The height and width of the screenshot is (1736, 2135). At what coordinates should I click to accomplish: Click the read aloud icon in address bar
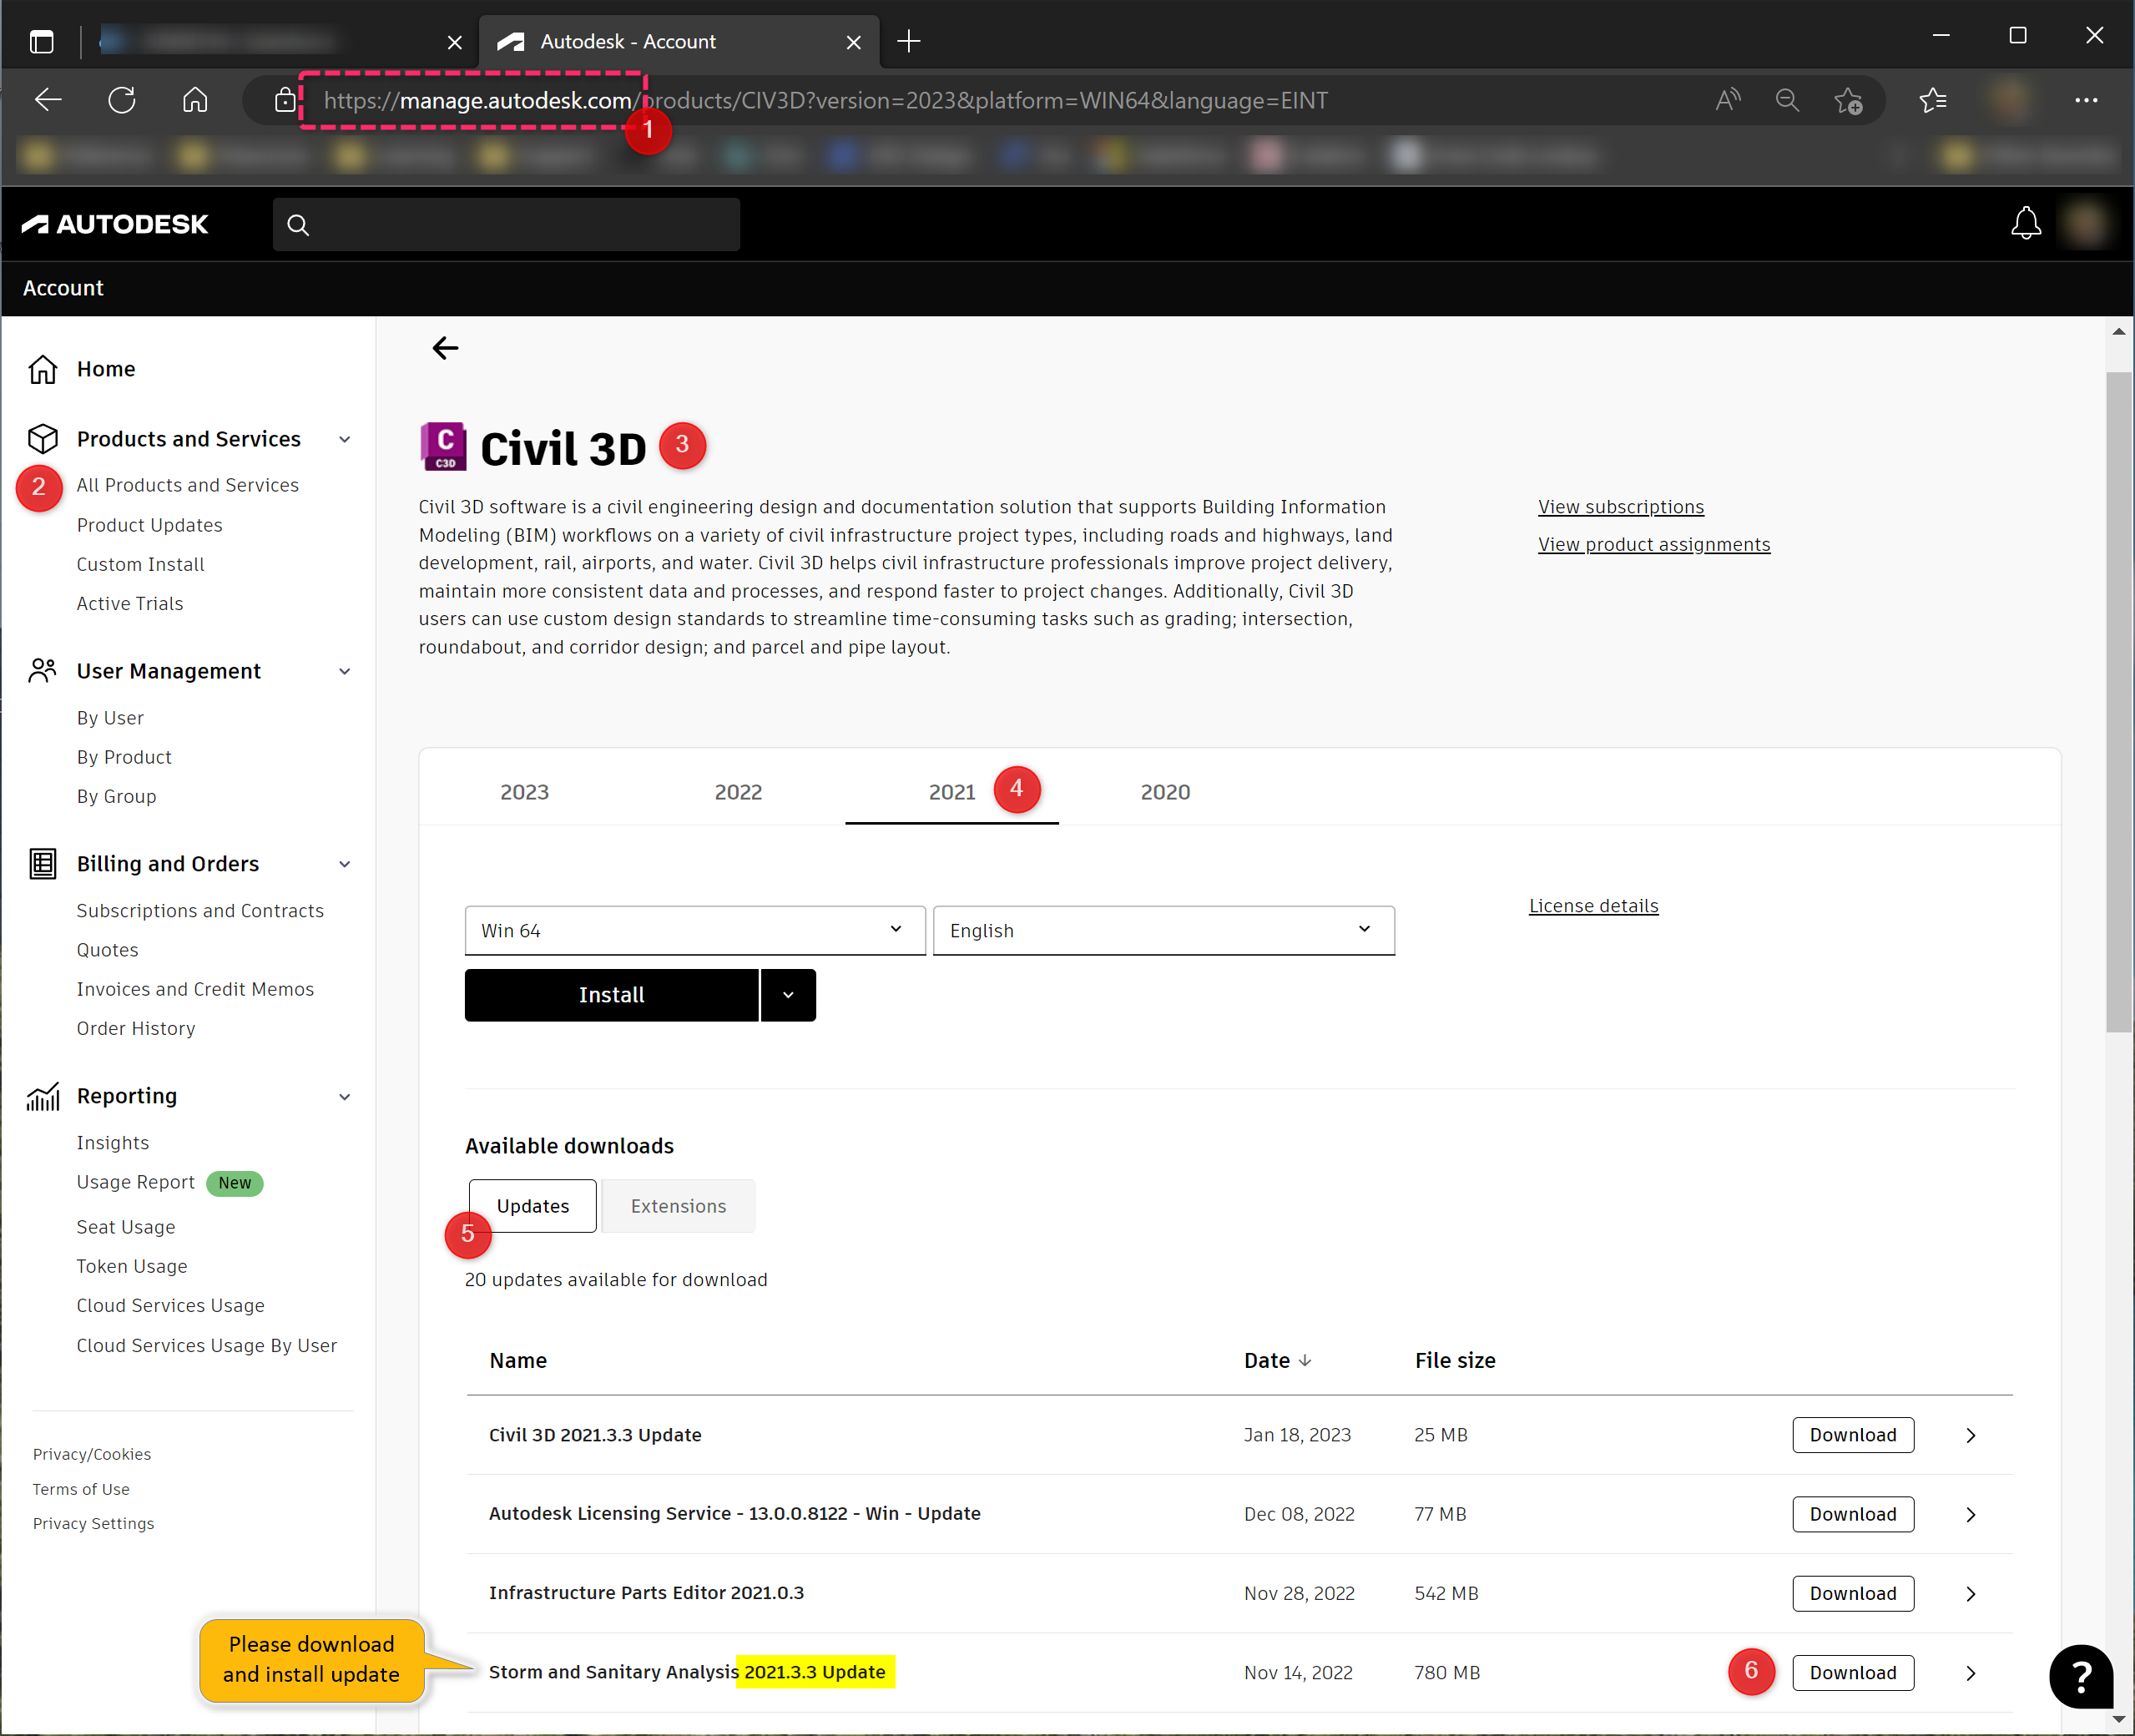click(x=1727, y=100)
